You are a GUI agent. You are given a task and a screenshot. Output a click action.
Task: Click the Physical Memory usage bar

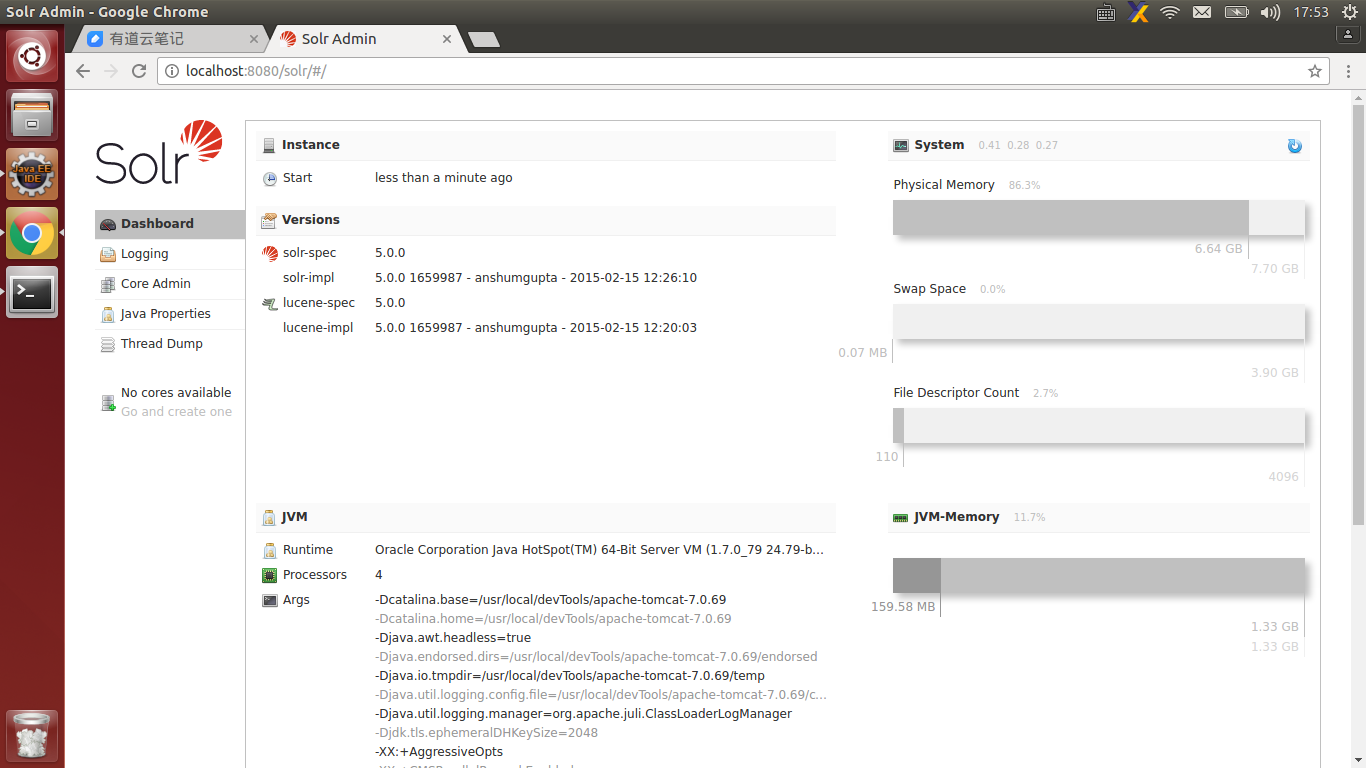click(1099, 217)
